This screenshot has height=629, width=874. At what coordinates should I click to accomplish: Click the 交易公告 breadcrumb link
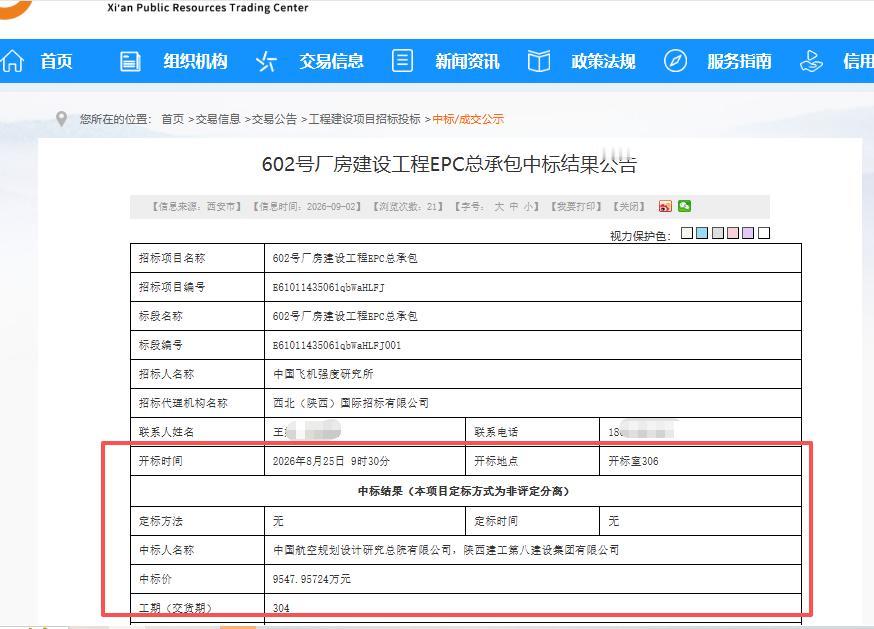click(274, 119)
